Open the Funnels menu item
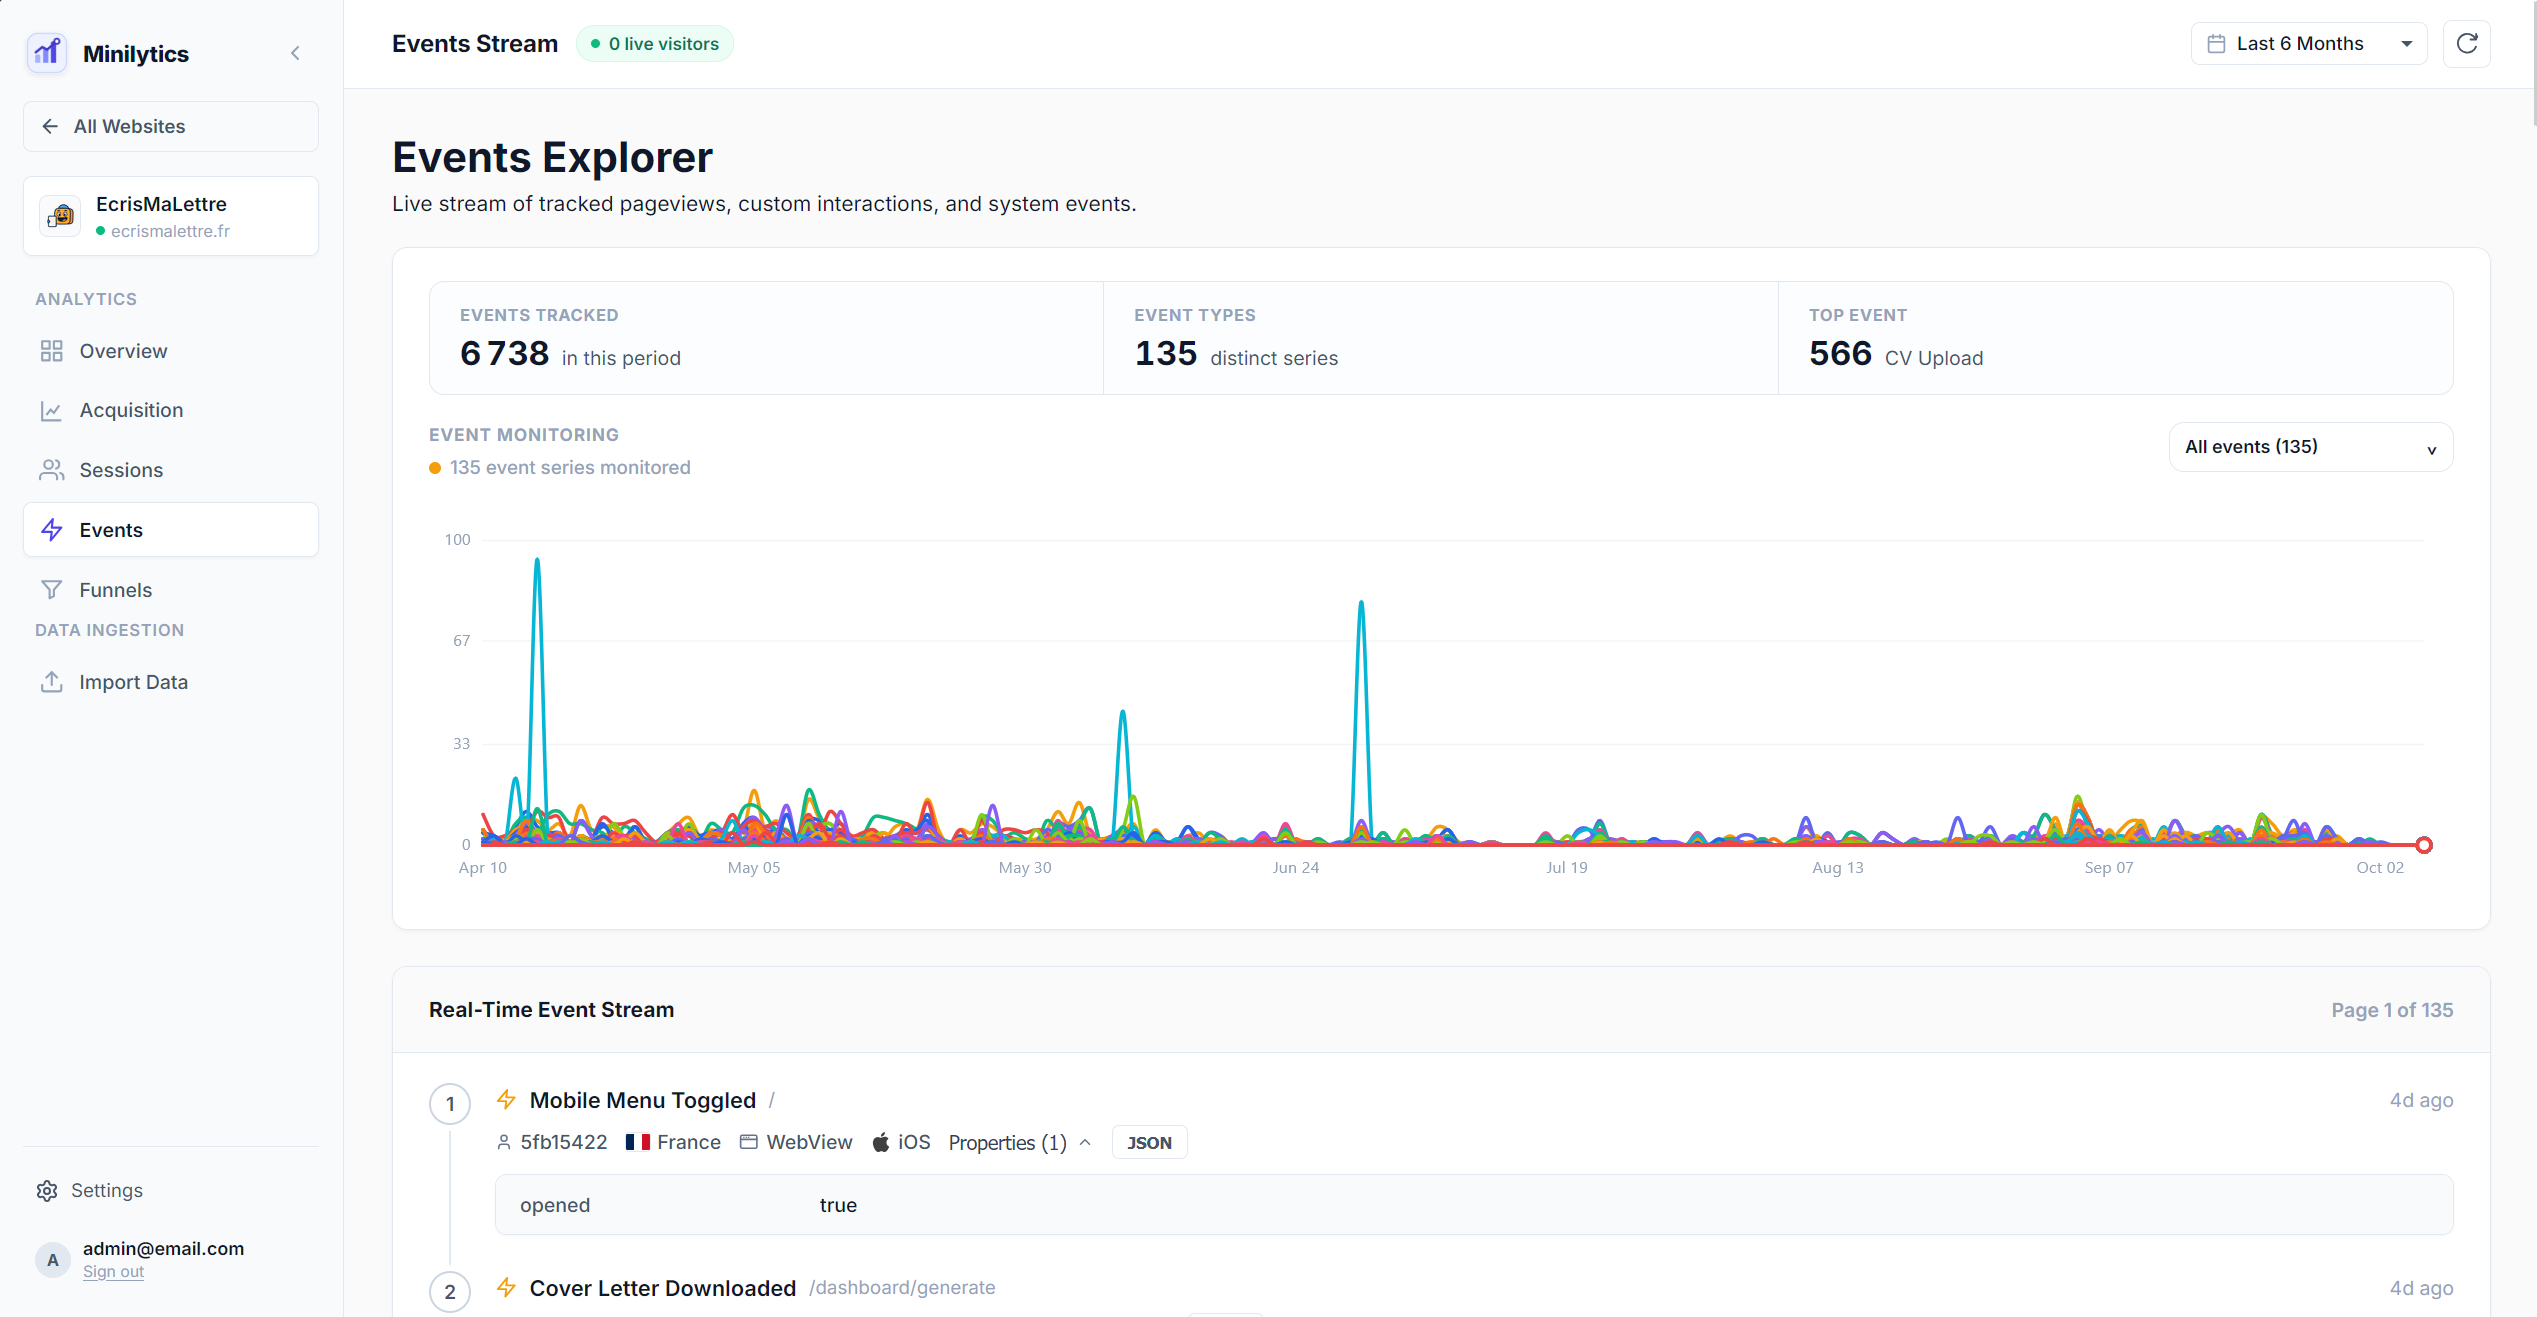Image resolution: width=2537 pixels, height=1317 pixels. [171, 590]
